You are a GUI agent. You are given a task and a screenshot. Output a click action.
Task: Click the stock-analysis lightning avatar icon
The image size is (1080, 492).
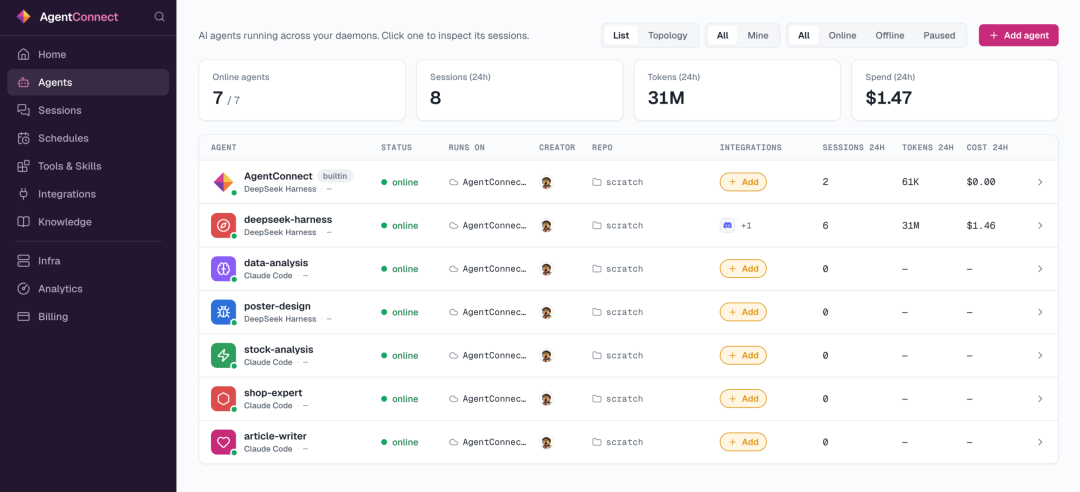(x=223, y=356)
